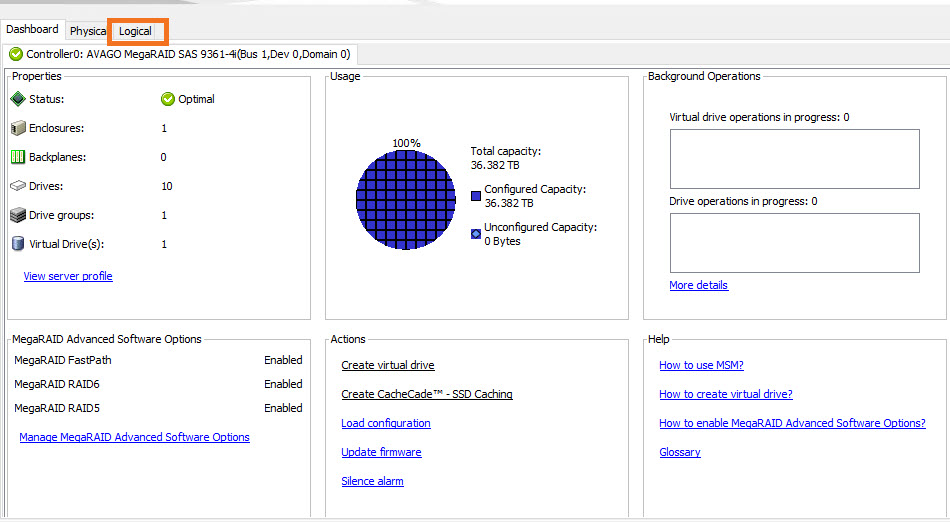Click the Backplanes count value 0

pyautogui.click(x=164, y=157)
